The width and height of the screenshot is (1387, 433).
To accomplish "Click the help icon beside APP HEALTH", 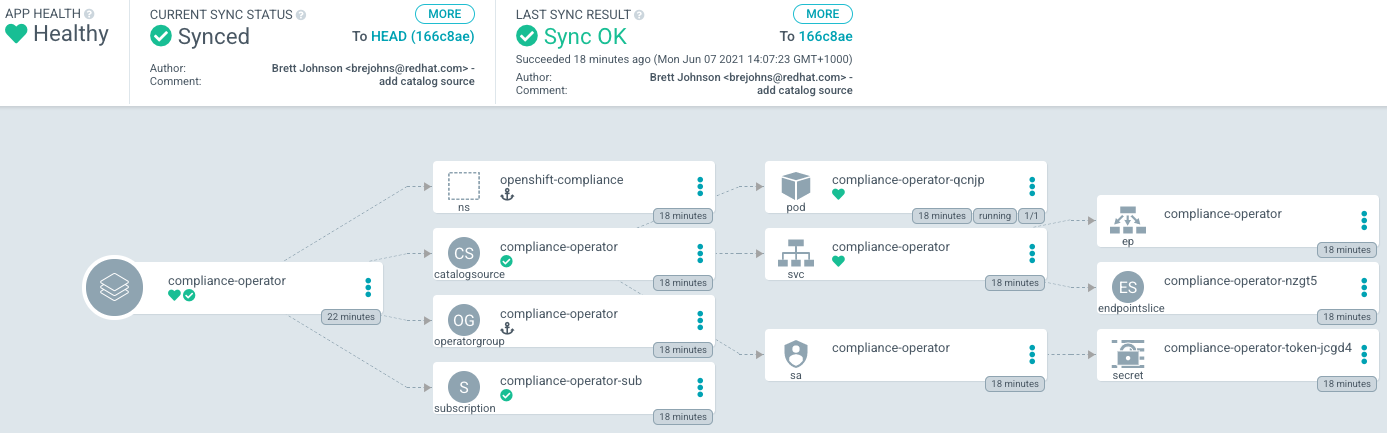I will click(x=90, y=14).
